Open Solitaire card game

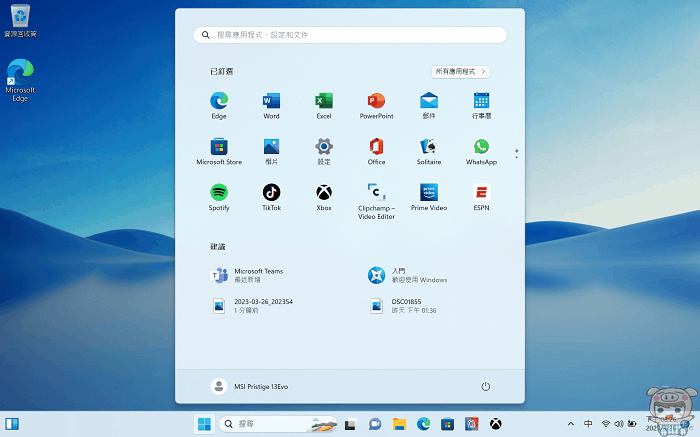tap(429, 151)
